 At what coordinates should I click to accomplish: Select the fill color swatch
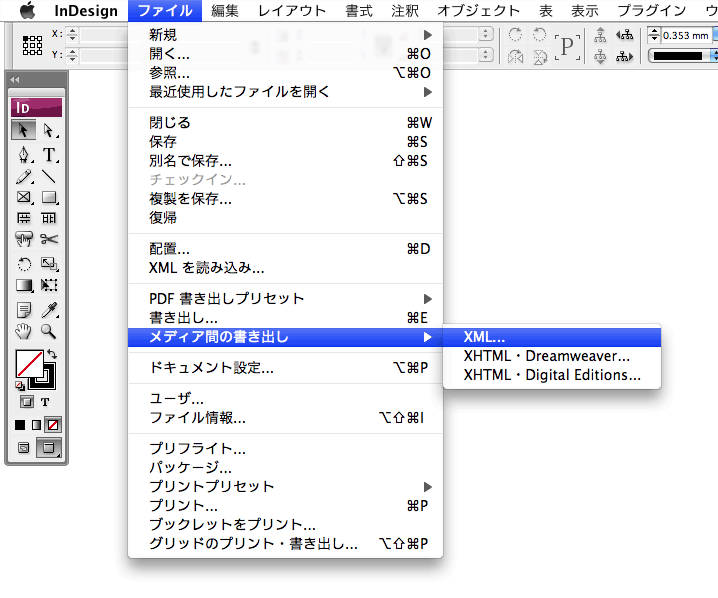tap(29, 364)
